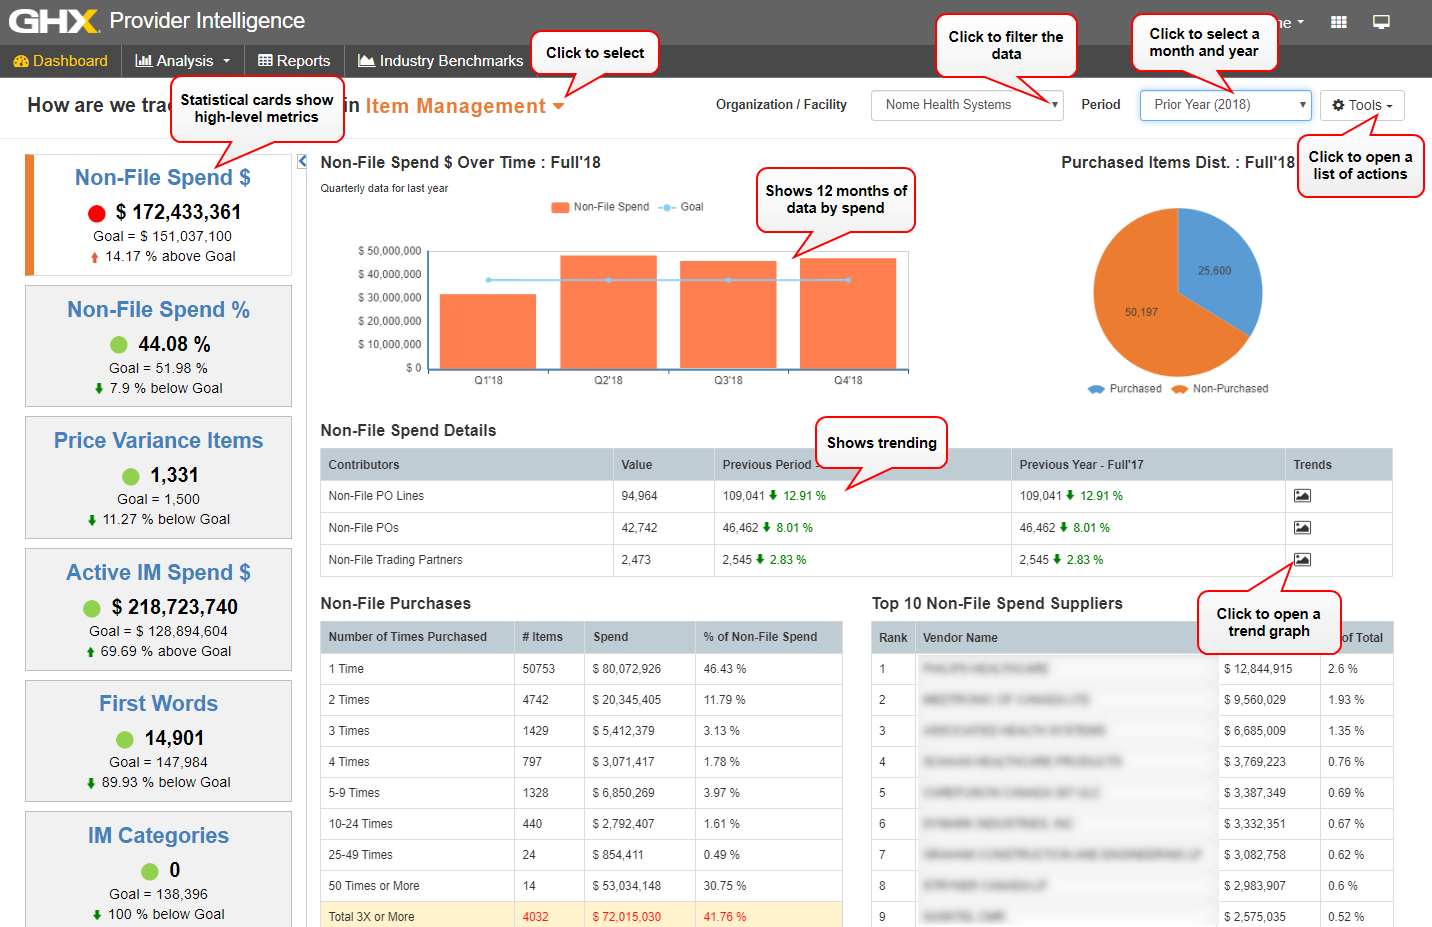Click the apps grid icon in header
This screenshot has height=927, width=1432.
(x=1339, y=22)
